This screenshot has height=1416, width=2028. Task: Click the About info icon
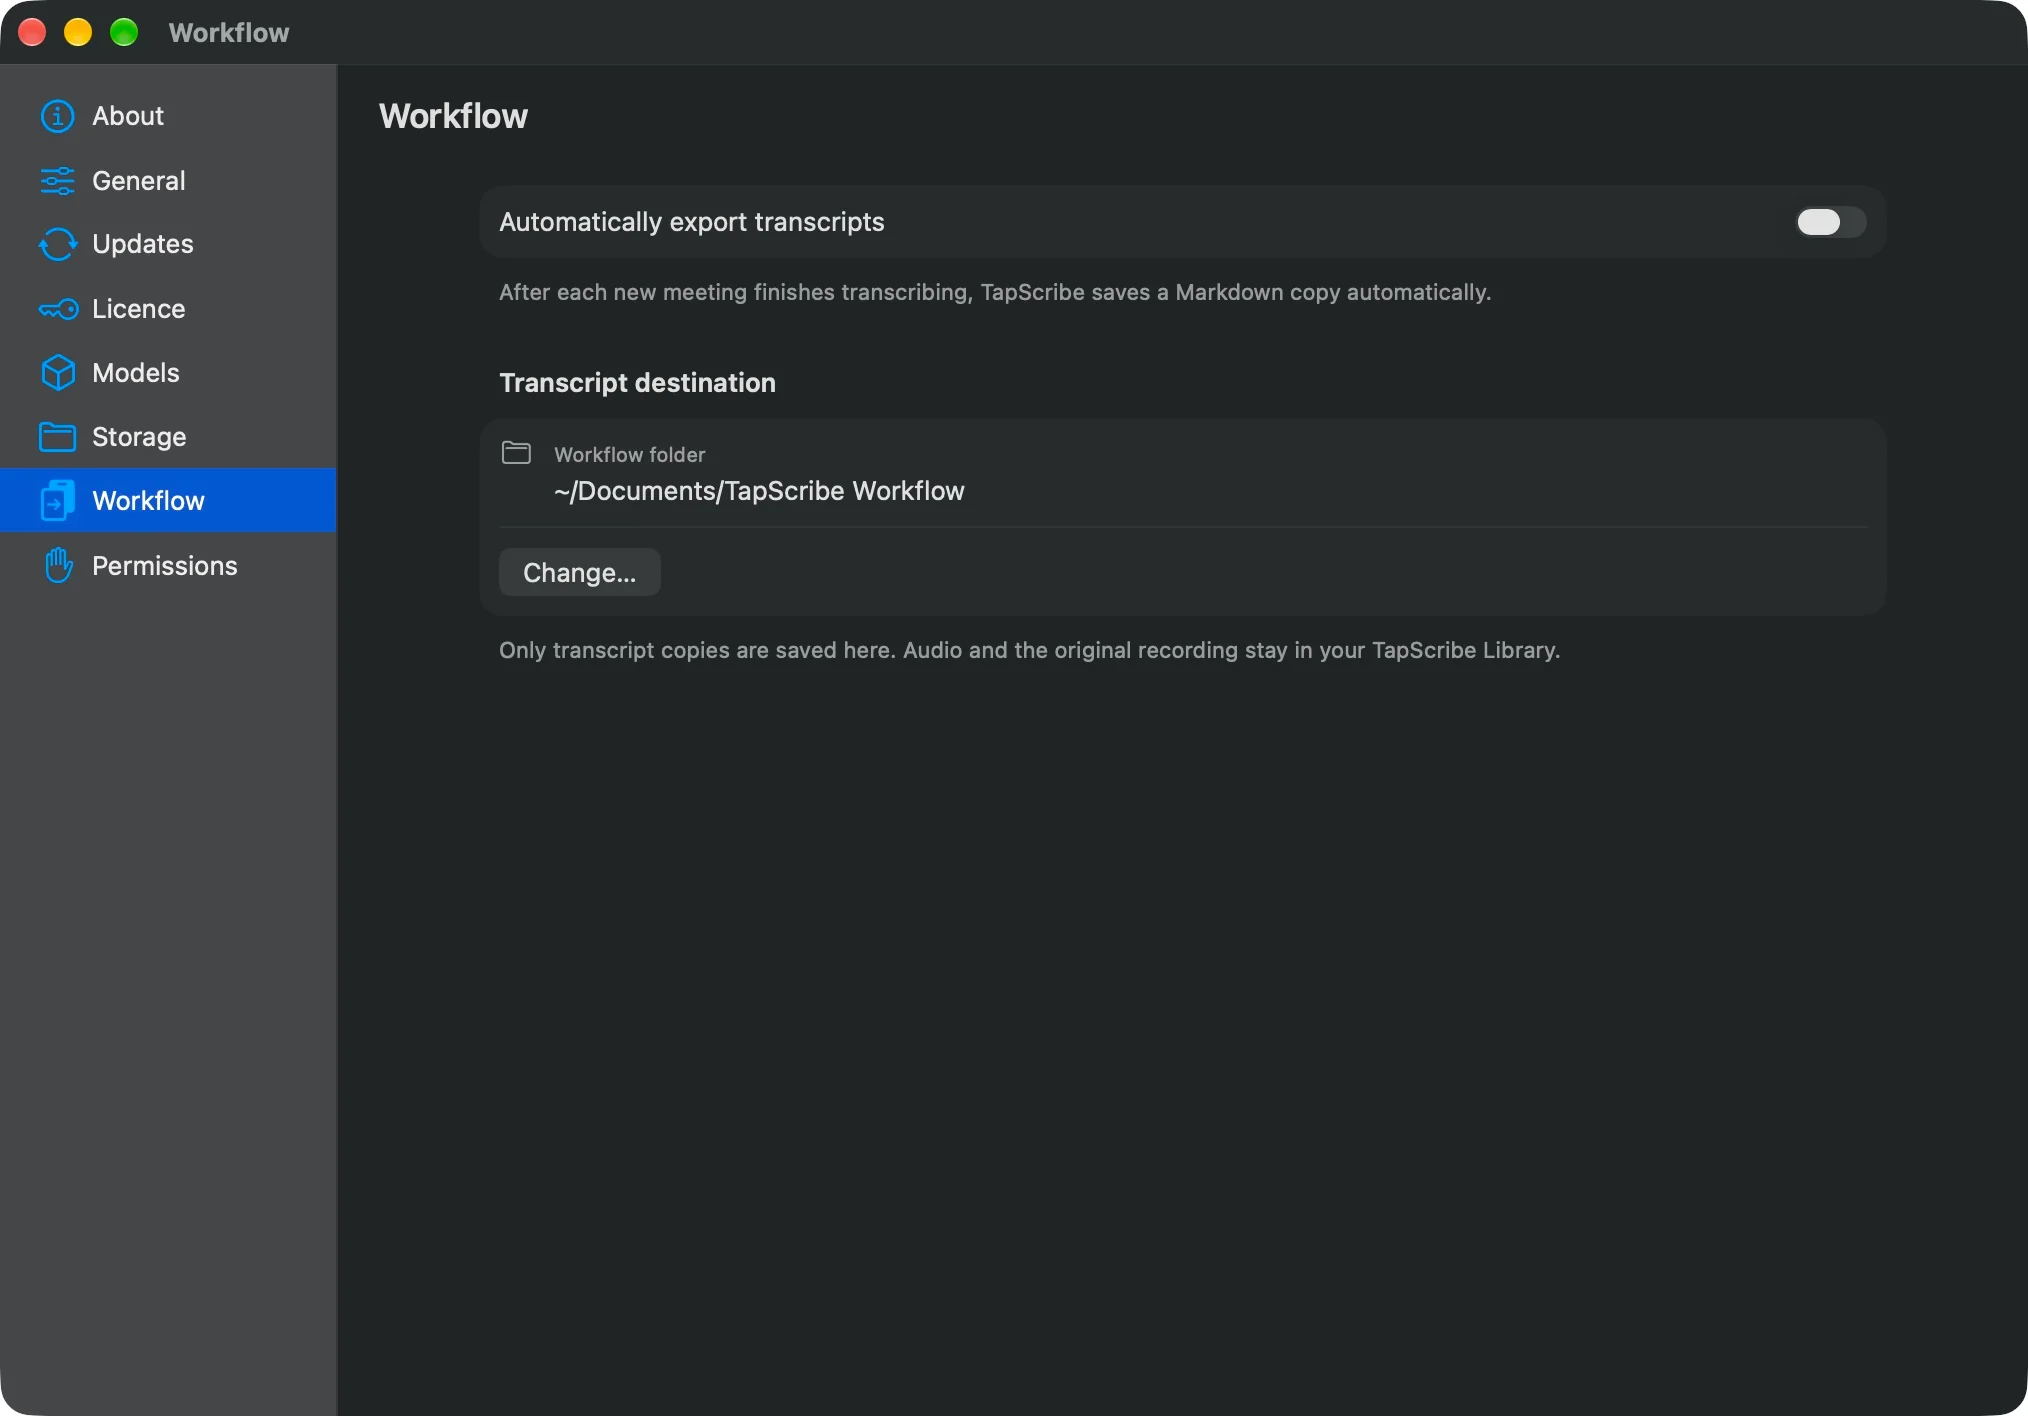click(x=57, y=116)
